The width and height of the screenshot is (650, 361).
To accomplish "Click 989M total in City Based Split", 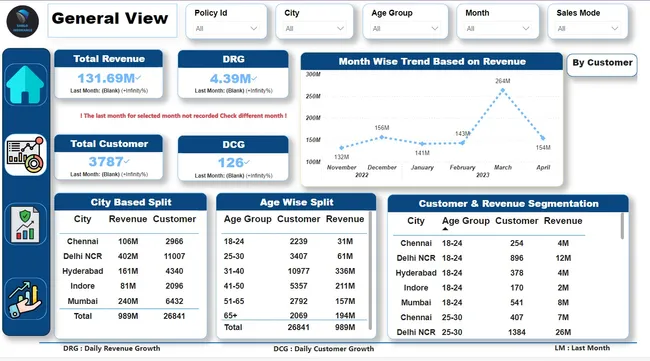I will pos(128,316).
